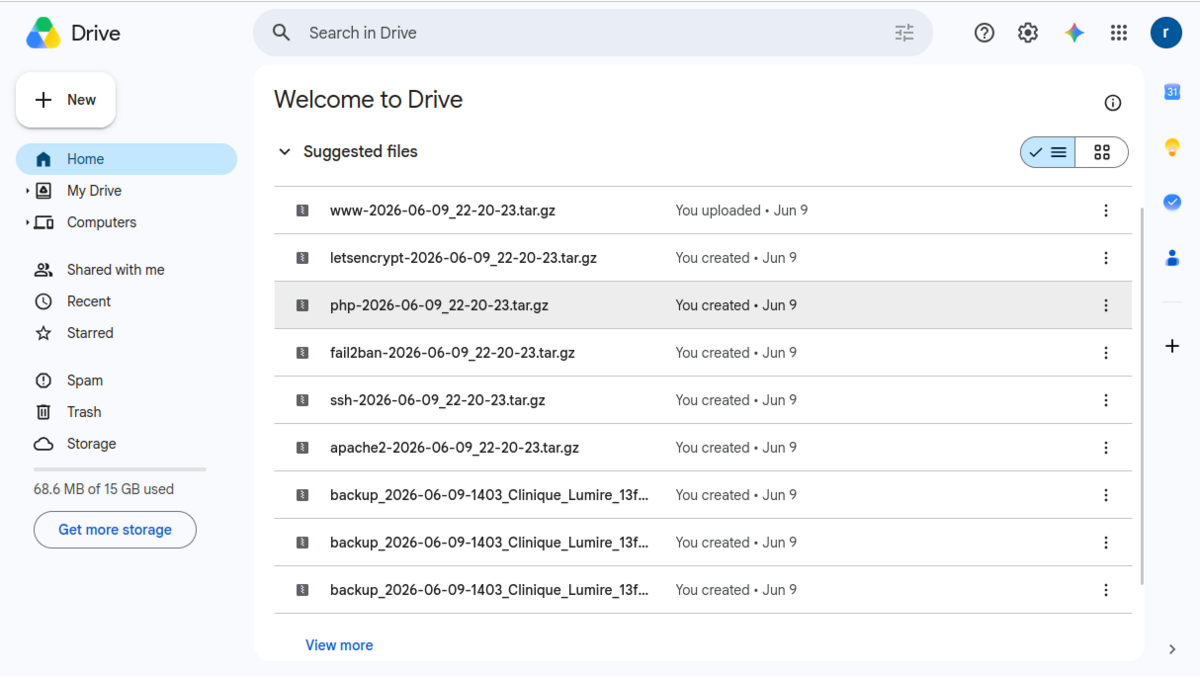The width and height of the screenshot is (1200, 676).
Task: Expand My Drive tree arrow
Action: click(x=27, y=191)
